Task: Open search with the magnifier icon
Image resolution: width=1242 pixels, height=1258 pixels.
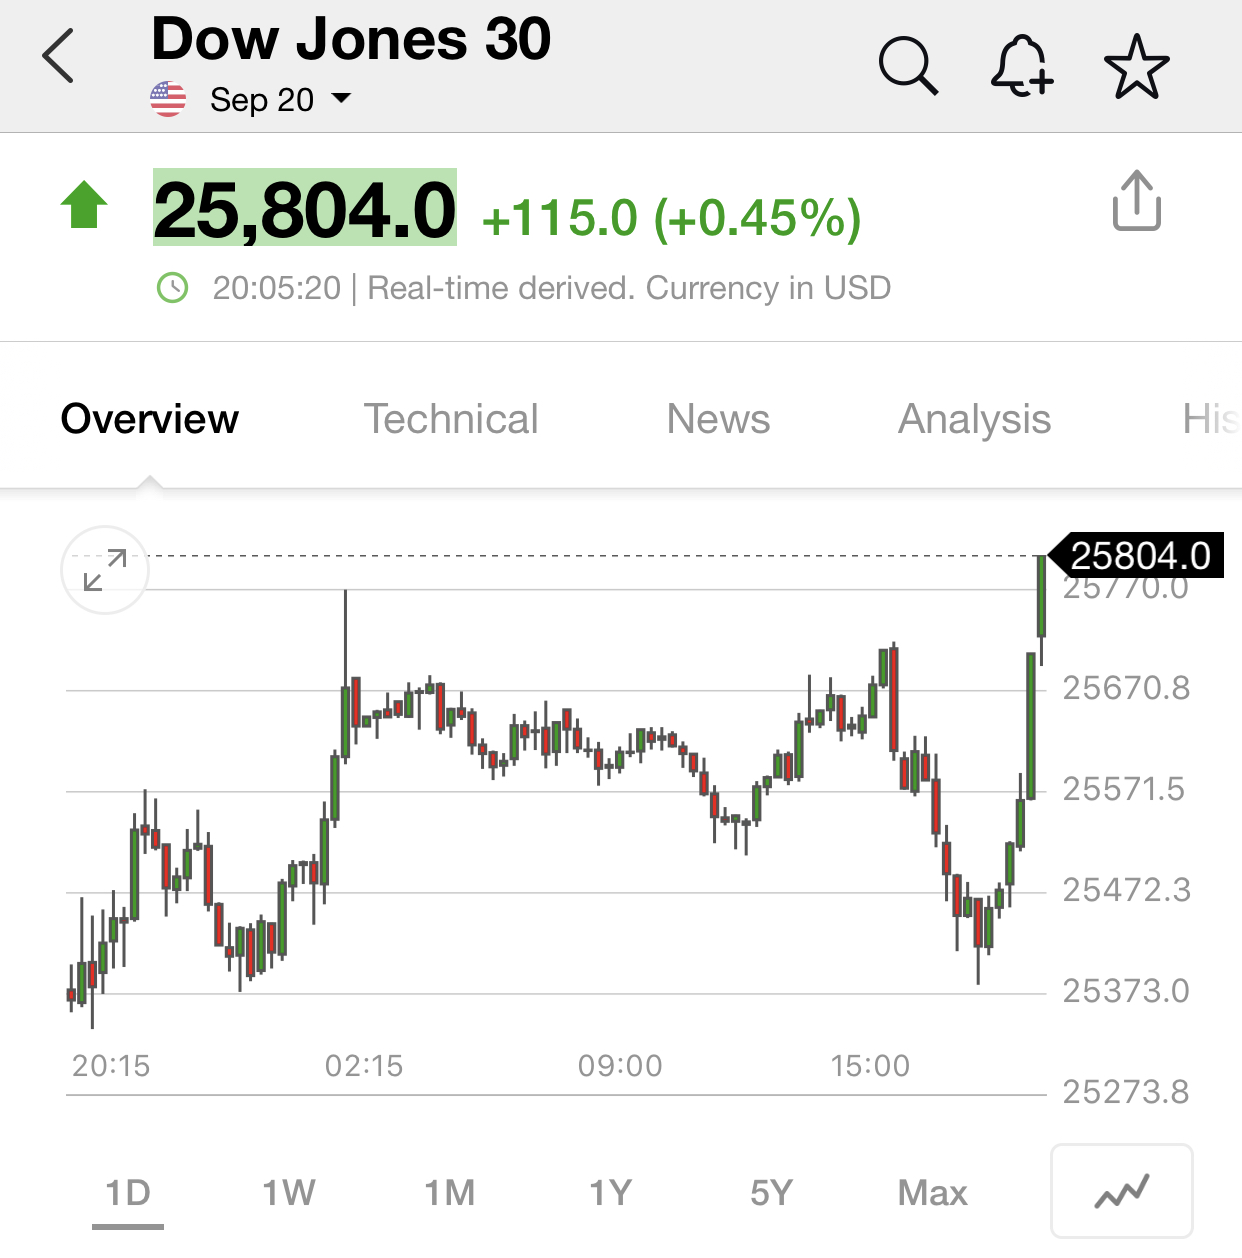Action: (x=908, y=66)
